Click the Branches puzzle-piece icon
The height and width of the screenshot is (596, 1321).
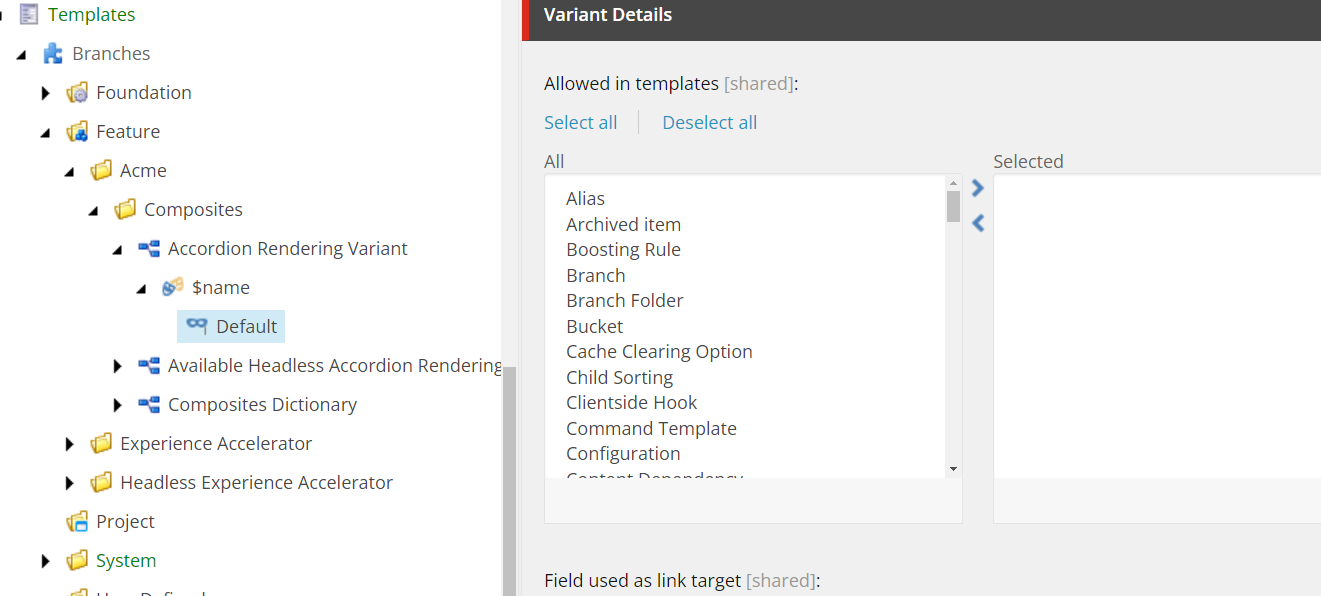pos(53,54)
